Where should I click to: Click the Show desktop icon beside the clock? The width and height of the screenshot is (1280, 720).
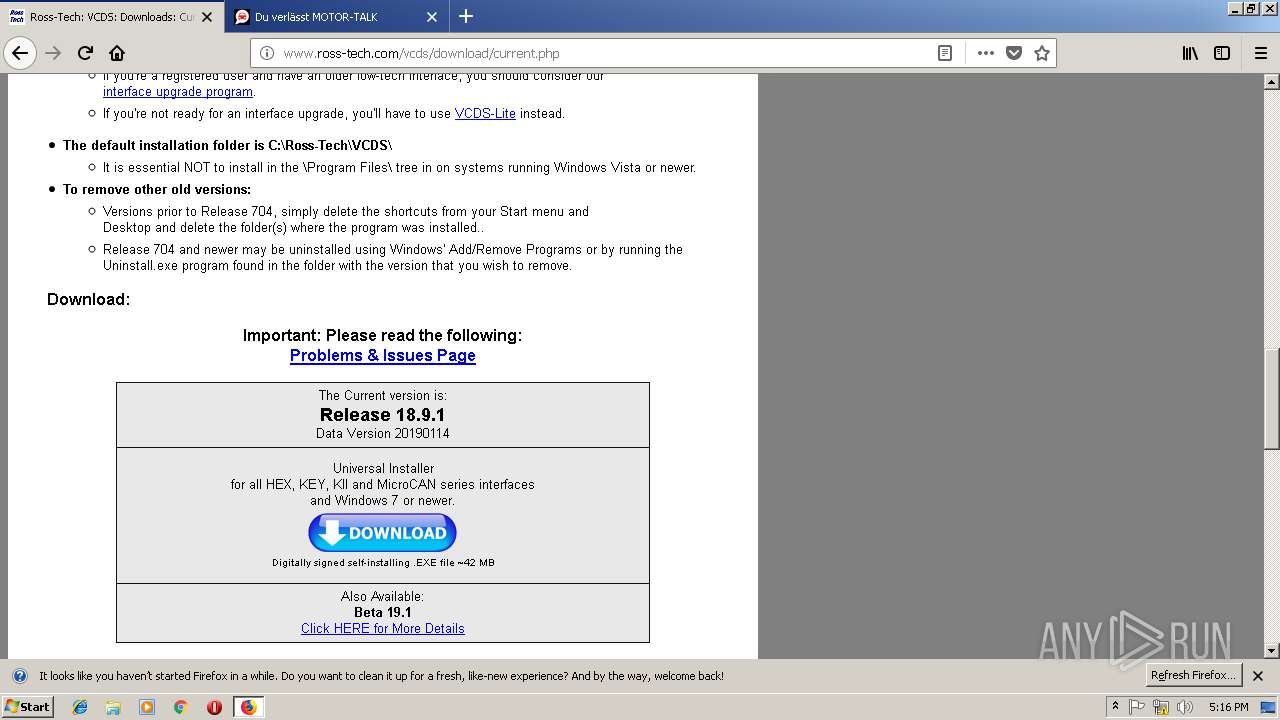[1269, 707]
